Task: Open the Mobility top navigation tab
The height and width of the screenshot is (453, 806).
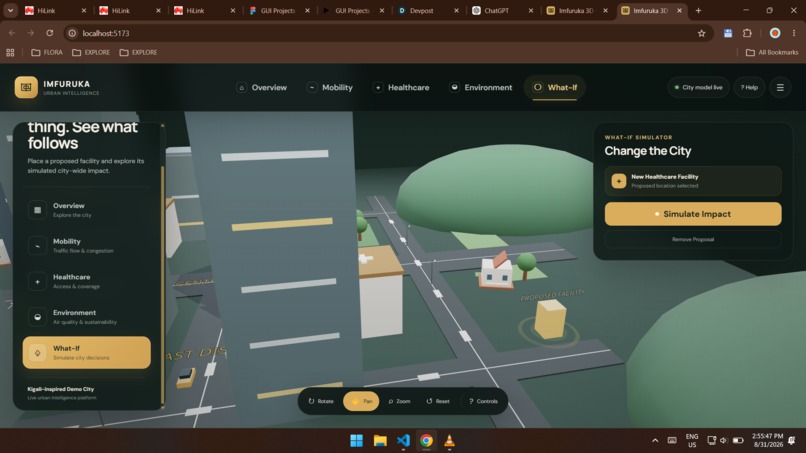Action: pos(330,87)
